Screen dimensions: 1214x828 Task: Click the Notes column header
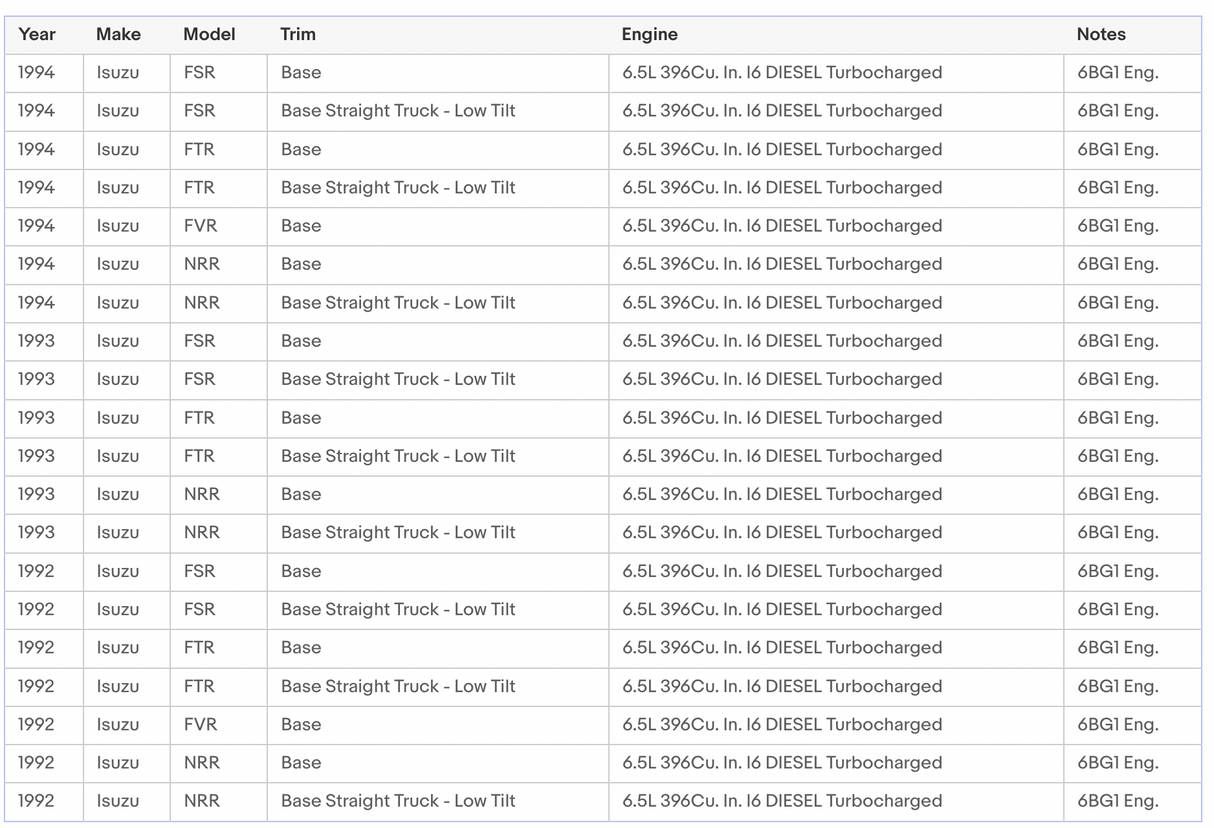pyautogui.click(x=1101, y=34)
